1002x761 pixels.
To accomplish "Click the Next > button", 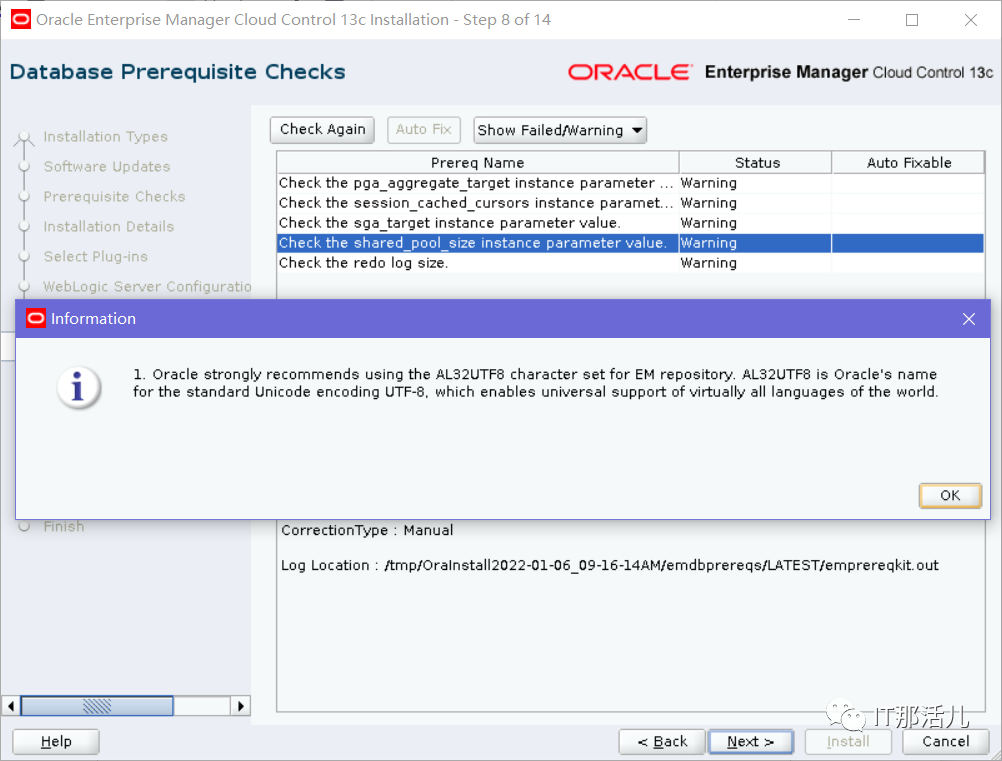I will pos(751,742).
